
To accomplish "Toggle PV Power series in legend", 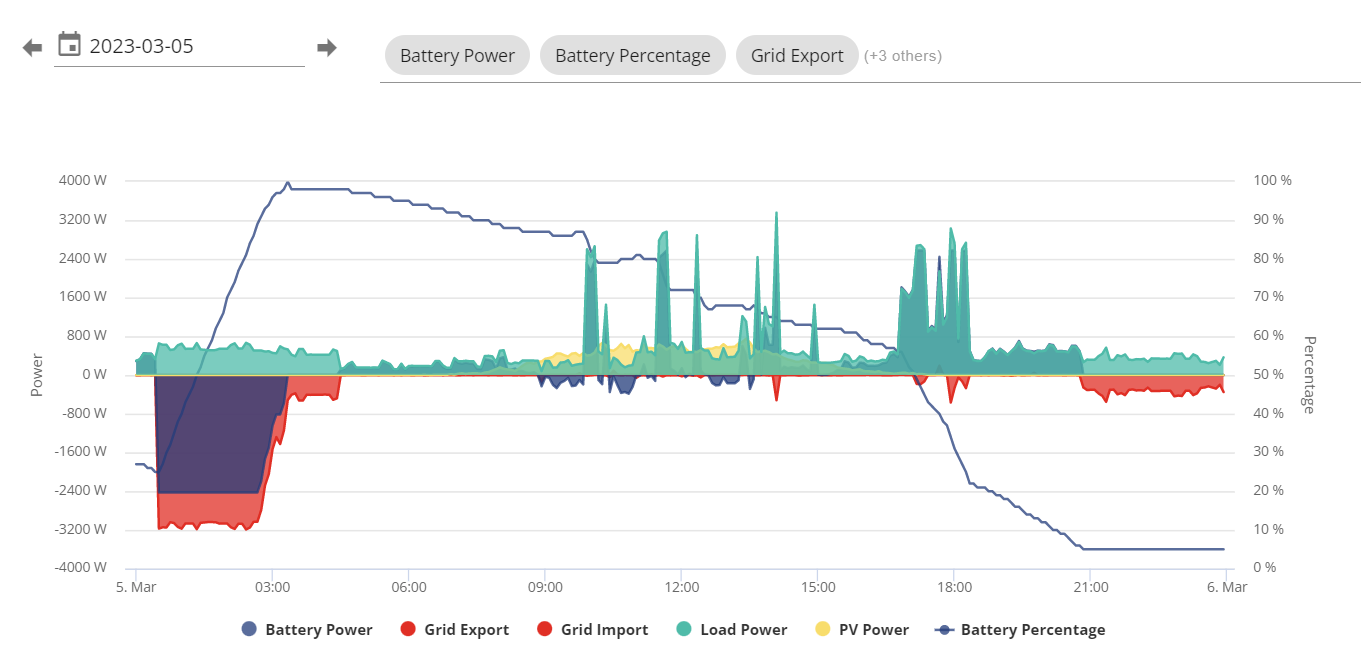I will tap(862, 630).
